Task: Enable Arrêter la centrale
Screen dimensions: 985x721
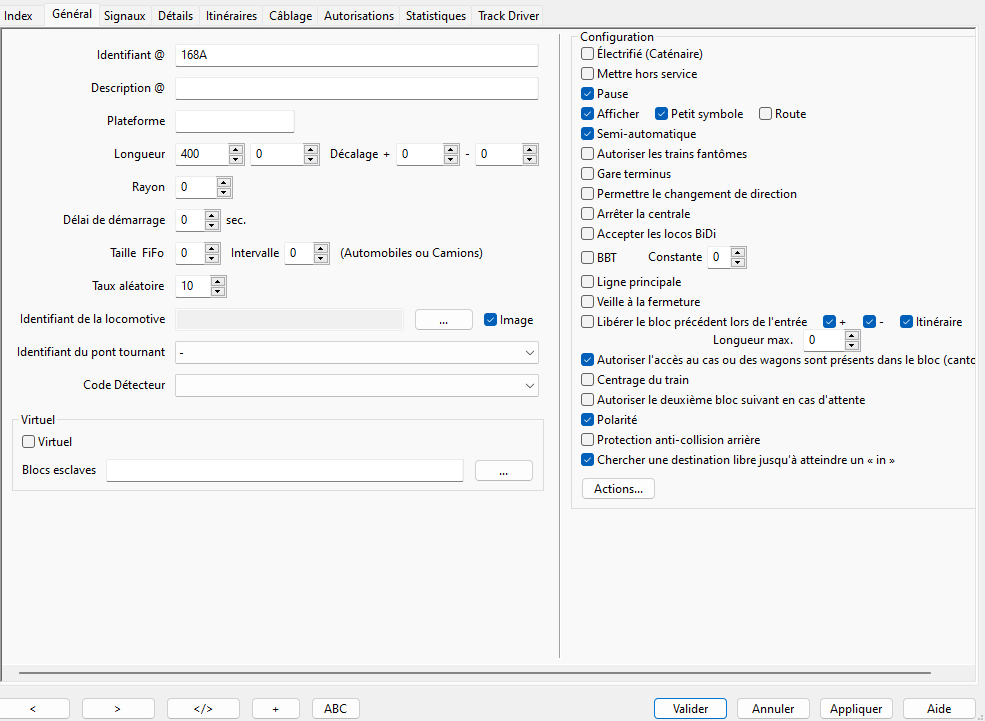Action: coord(587,214)
